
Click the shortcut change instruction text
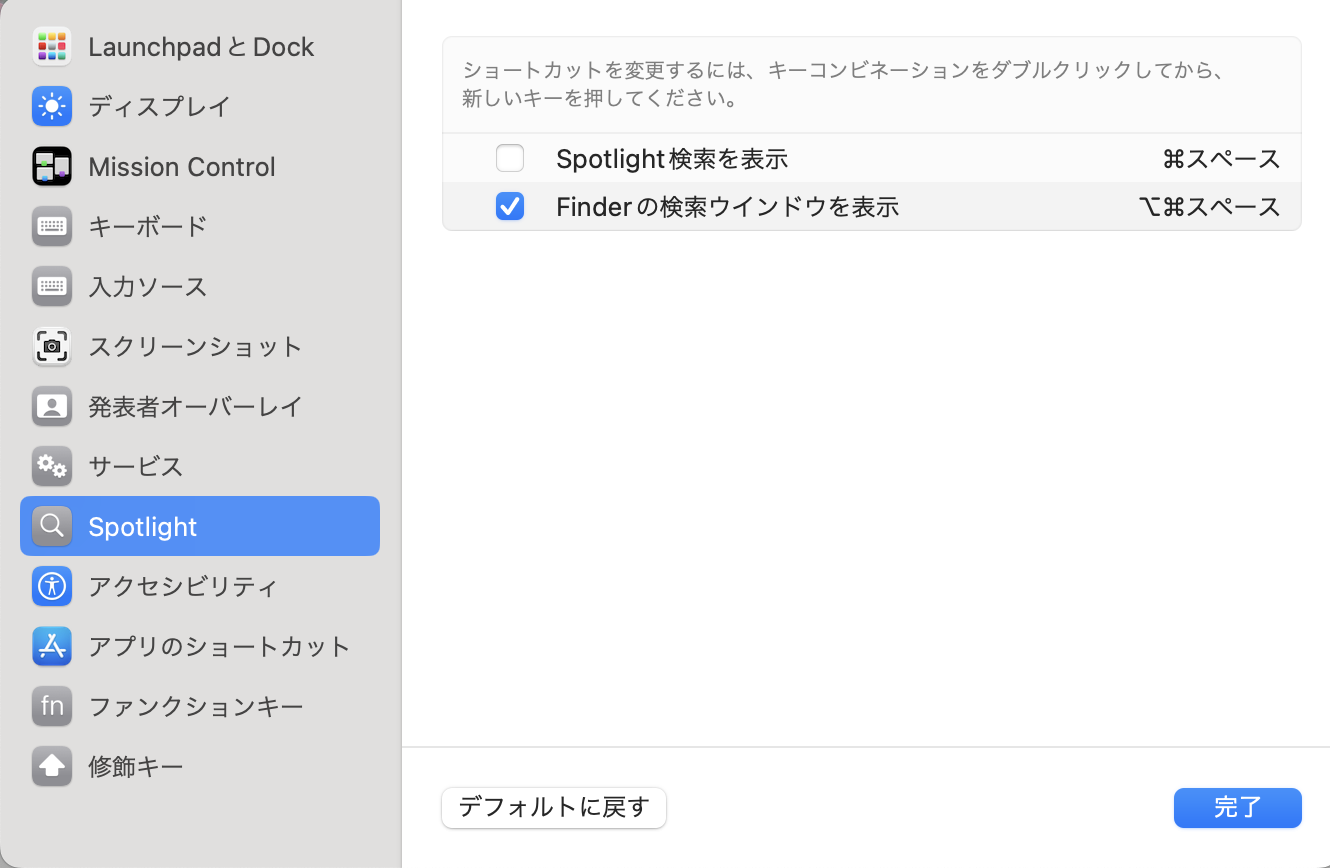(x=844, y=85)
